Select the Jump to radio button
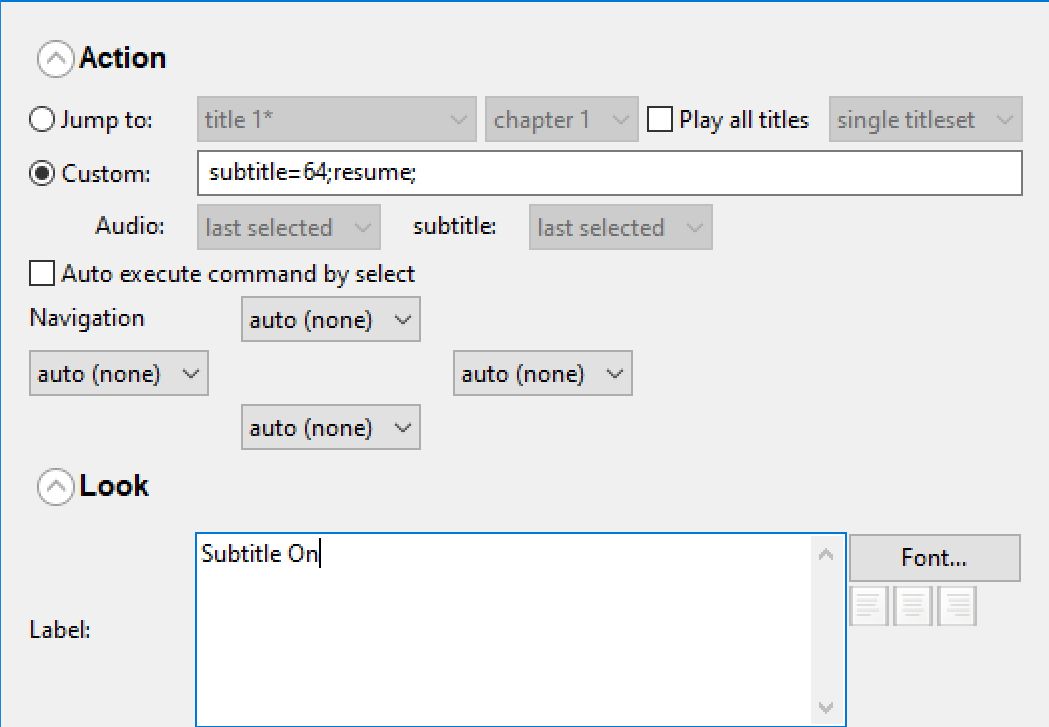This screenshot has height=727, width=1049. pos(42,120)
